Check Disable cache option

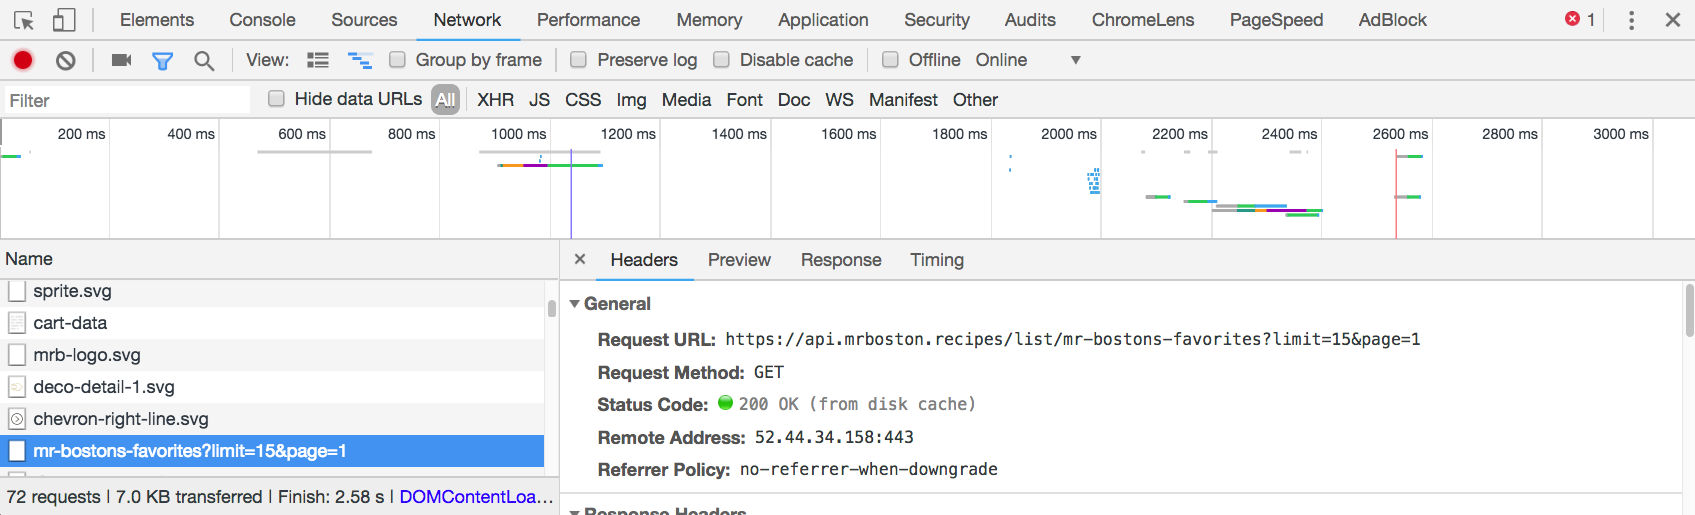pyautogui.click(x=721, y=60)
